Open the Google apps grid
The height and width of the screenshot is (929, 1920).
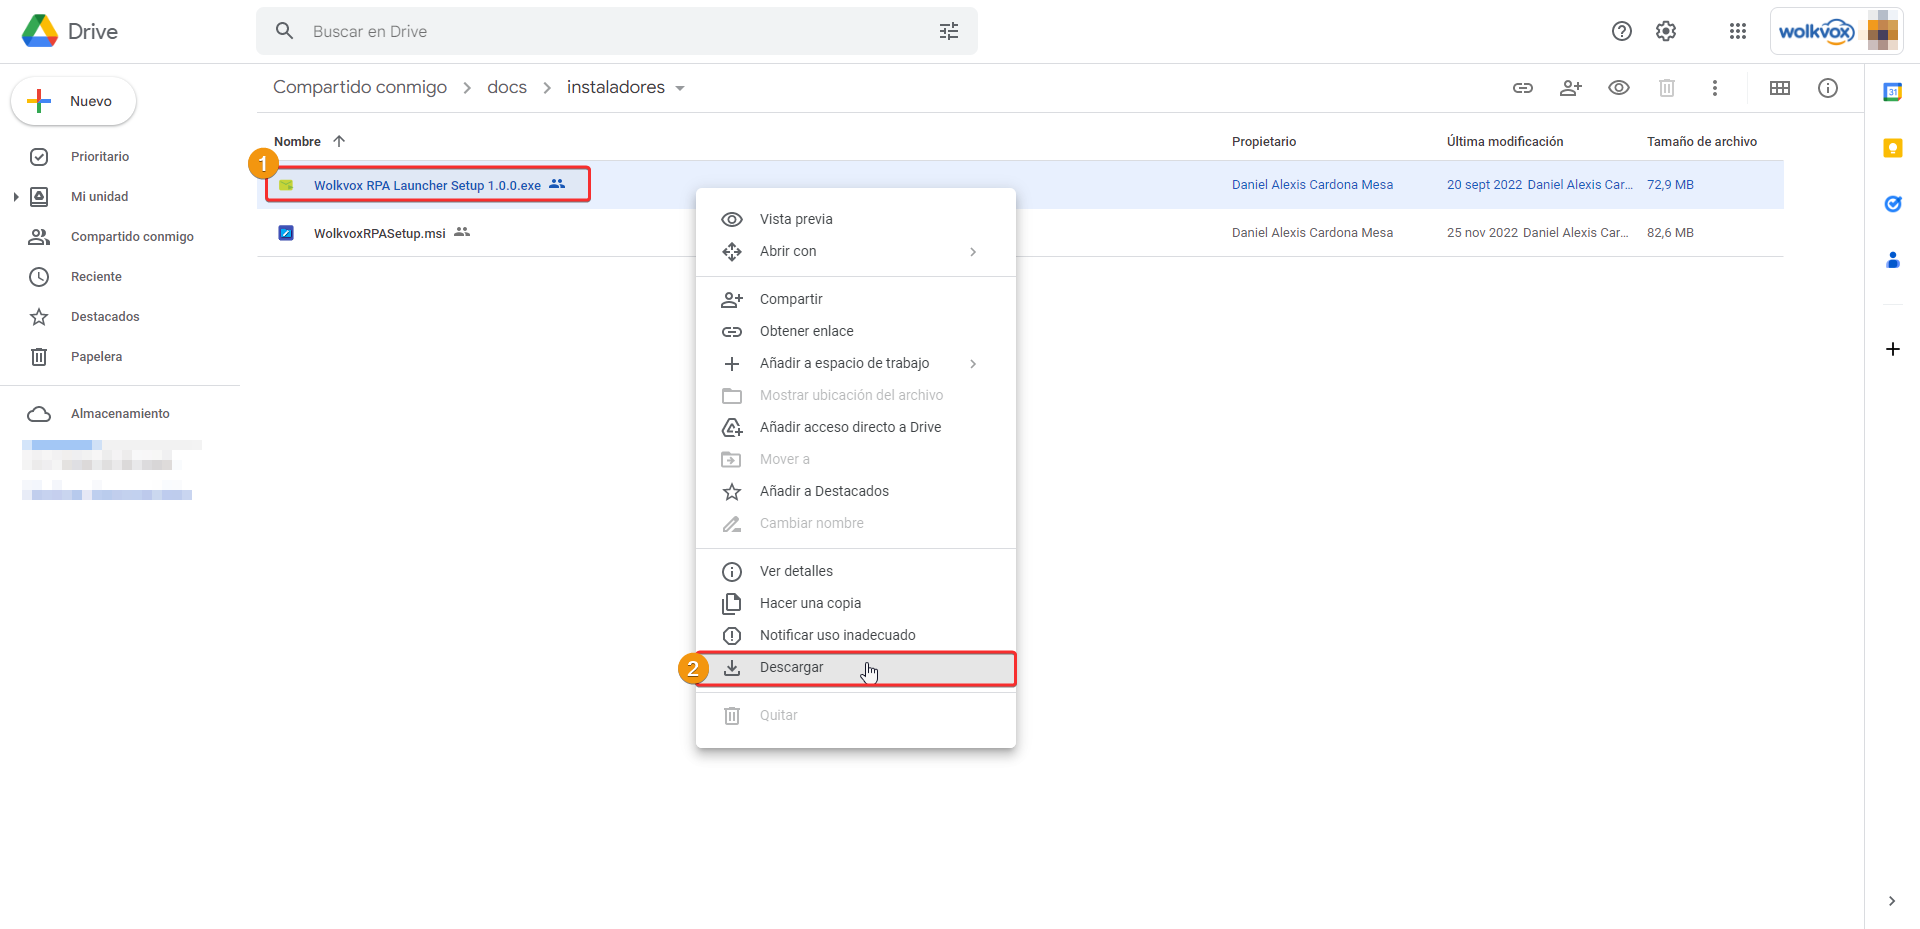(1738, 31)
